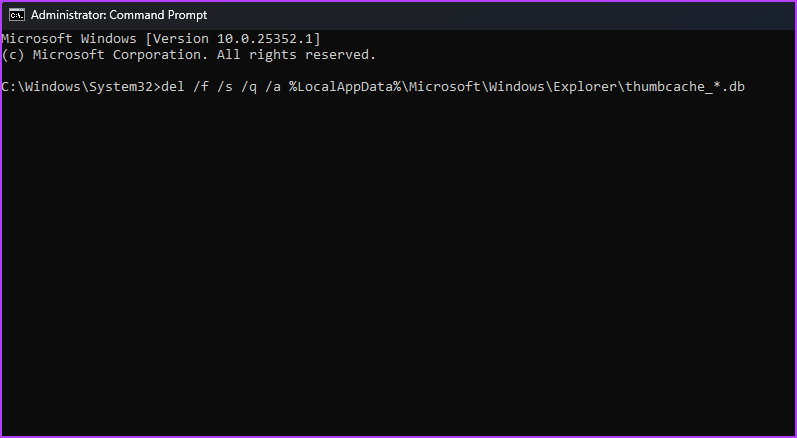Click the /a switch in the command
This screenshot has height=438, width=797.
[272, 87]
